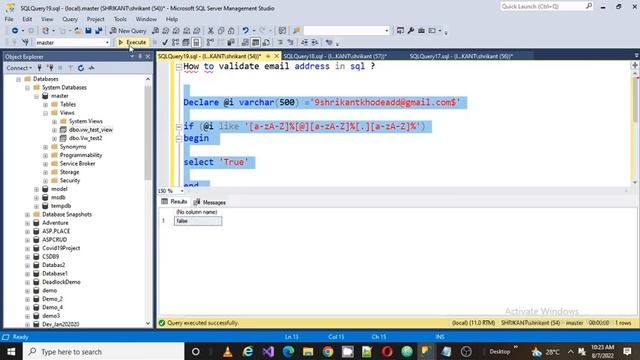This screenshot has height=360, width=640.
Task: Open the Connect dropdown in Object Explorer
Action: pyautogui.click(x=19, y=68)
